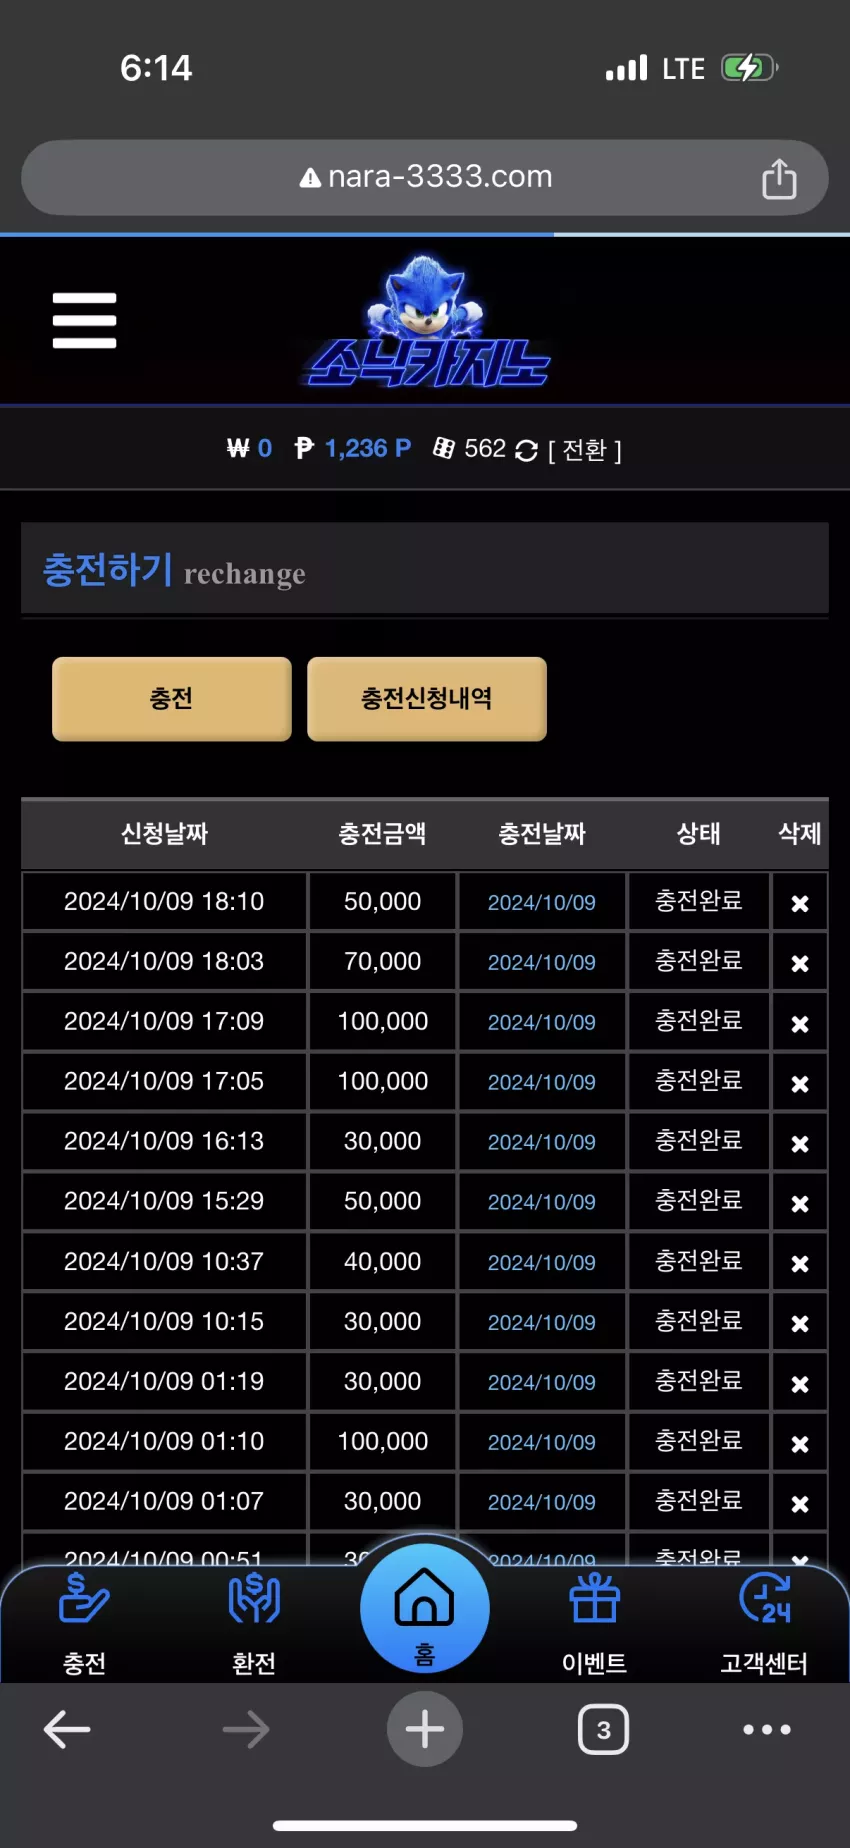Click the points refresh icon
Screen dimensions: 850x1848
click(x=526, y=451)
